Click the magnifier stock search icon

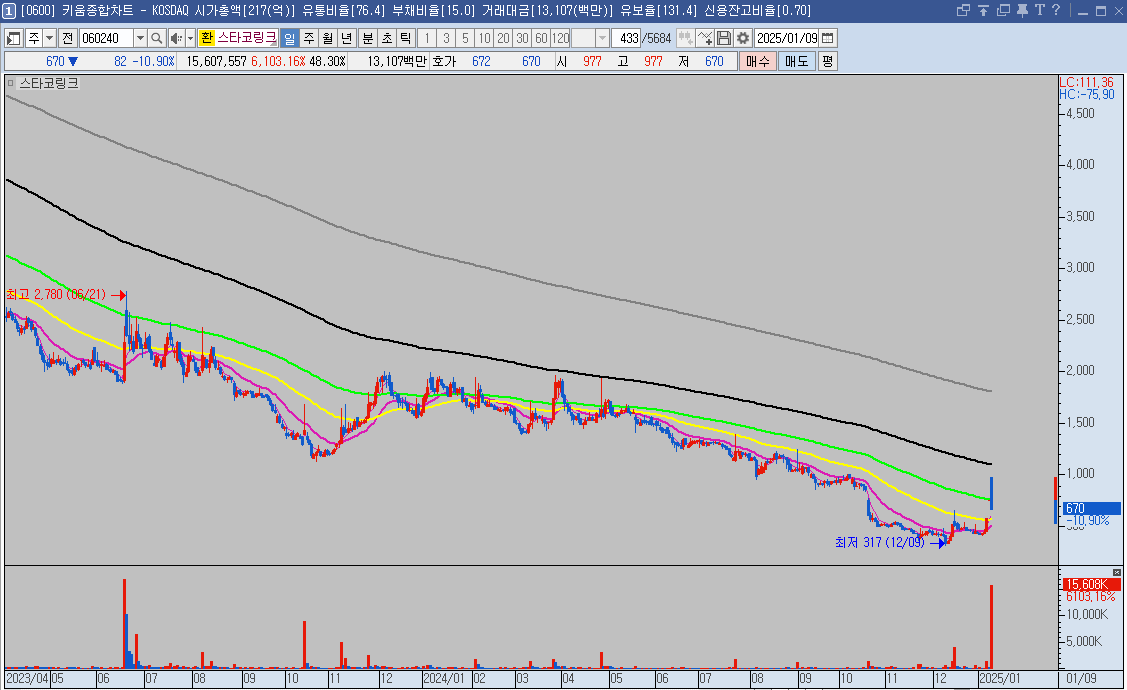click(x=157, y=38)
